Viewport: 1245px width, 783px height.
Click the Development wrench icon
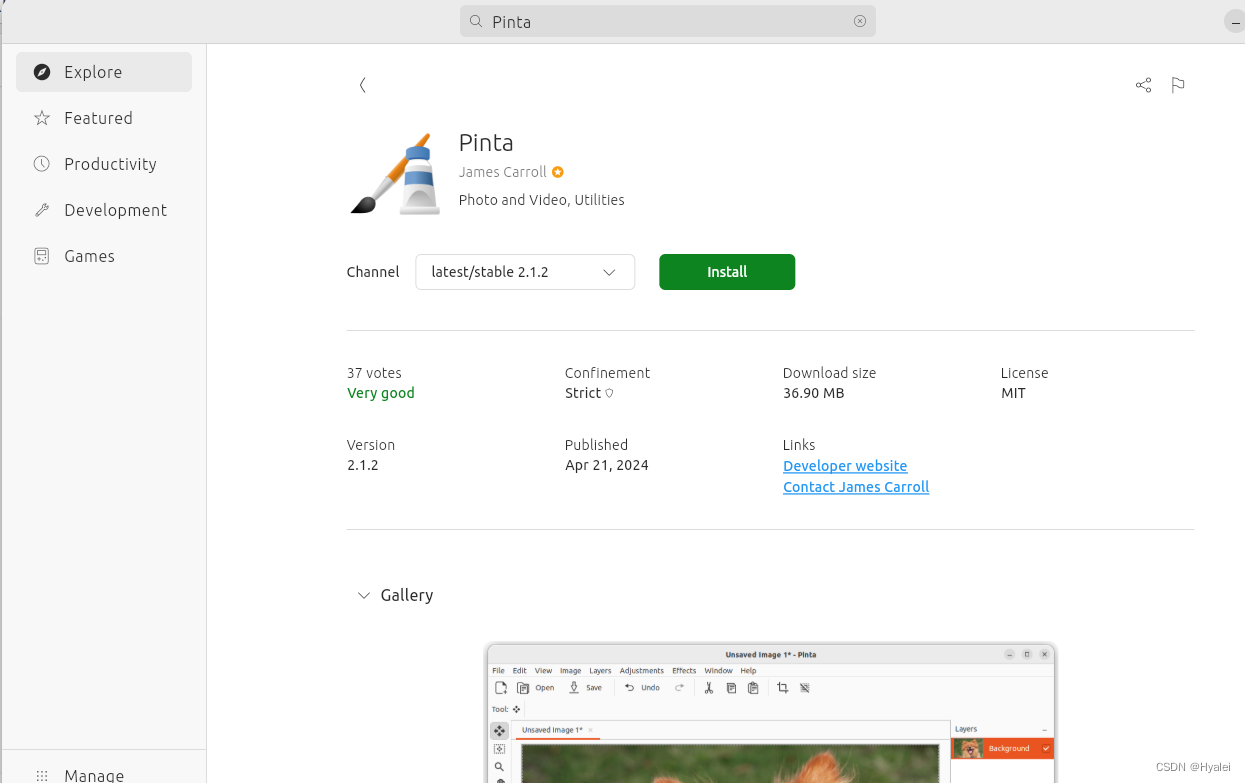coord(42,210)
